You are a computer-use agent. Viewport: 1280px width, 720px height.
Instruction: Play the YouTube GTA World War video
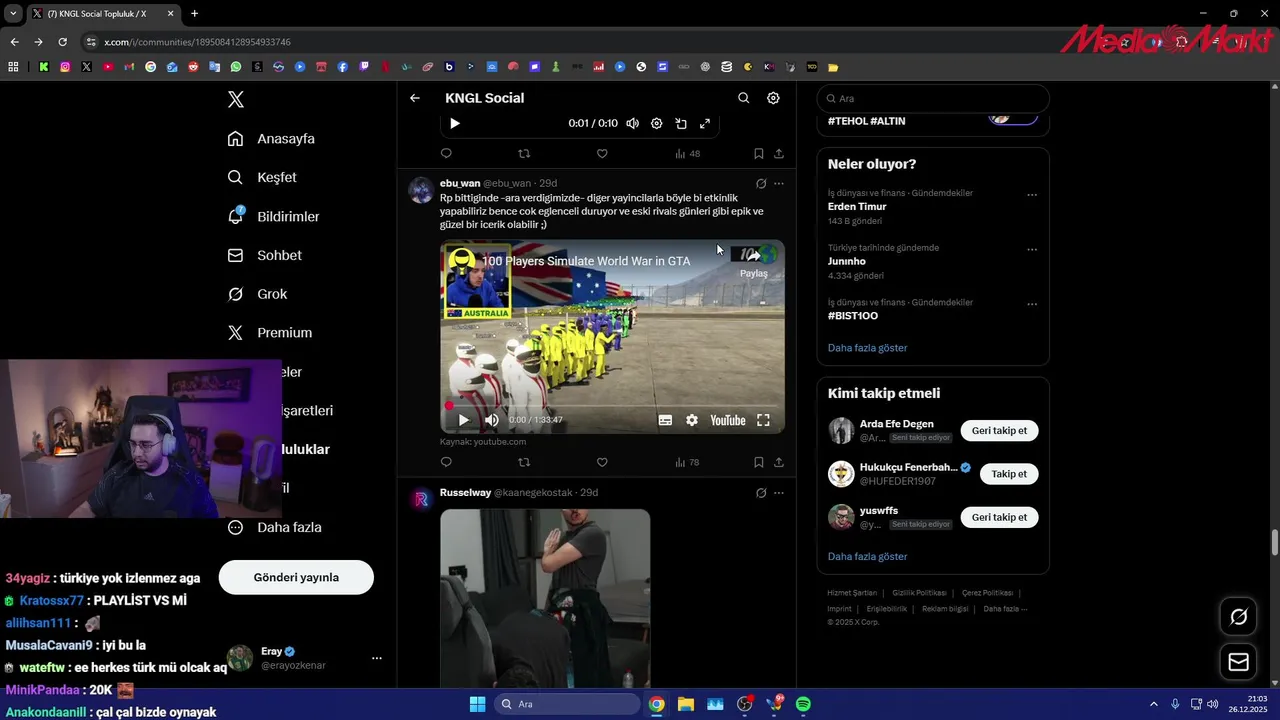(463, 421)
